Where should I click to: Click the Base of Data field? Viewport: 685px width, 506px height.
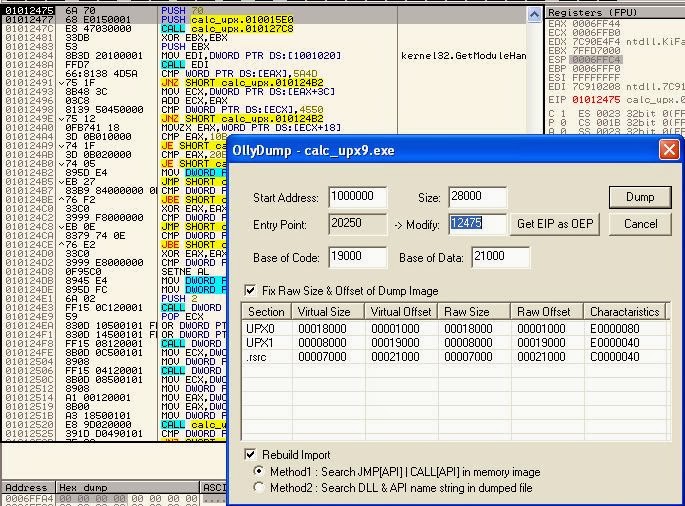pyautogui.click(x=501, y=256)
